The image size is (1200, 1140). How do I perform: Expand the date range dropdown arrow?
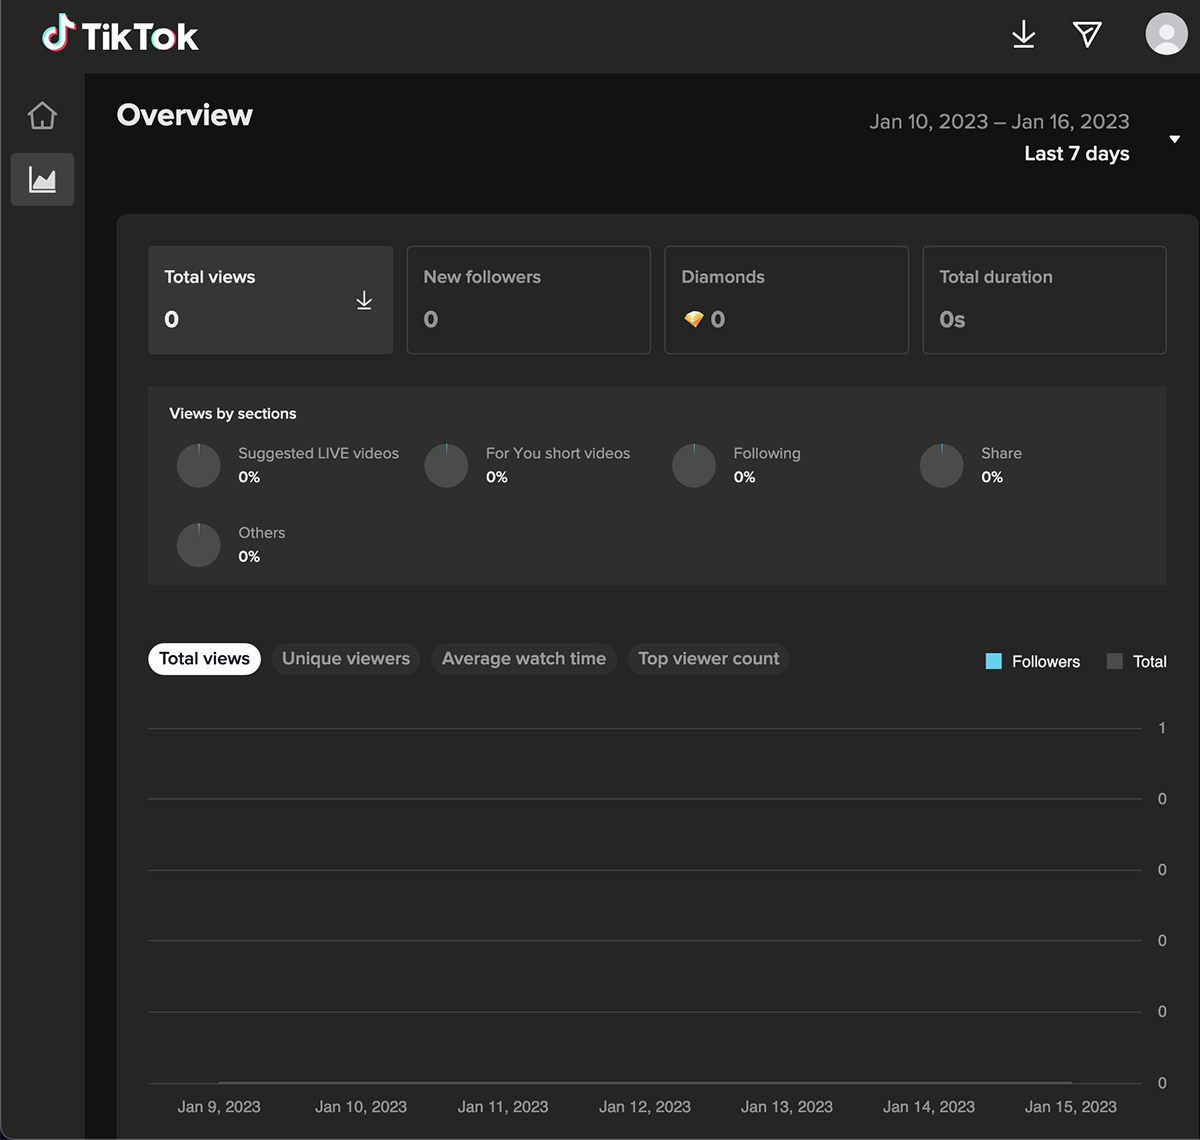pos(1175,139)
